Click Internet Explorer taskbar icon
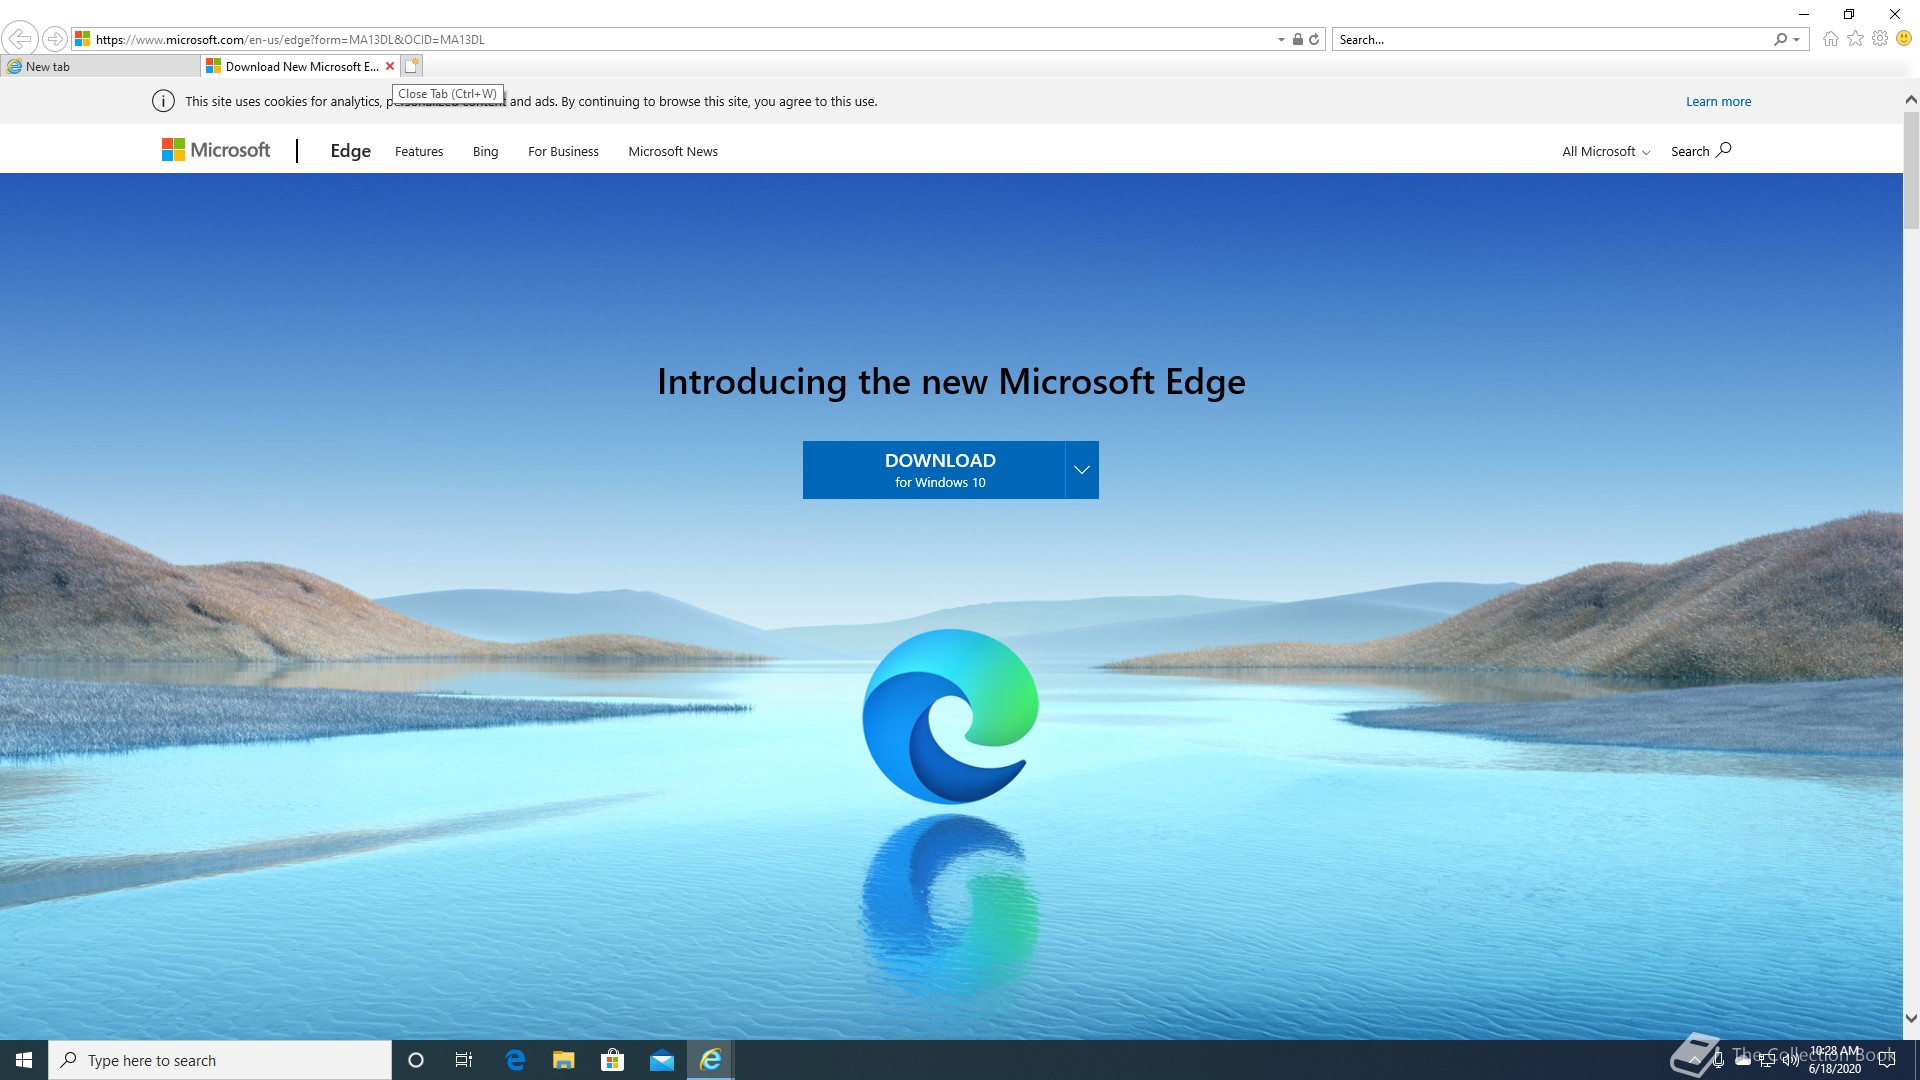This screenshot has width=1920, height=1080. coord(711,1060)
